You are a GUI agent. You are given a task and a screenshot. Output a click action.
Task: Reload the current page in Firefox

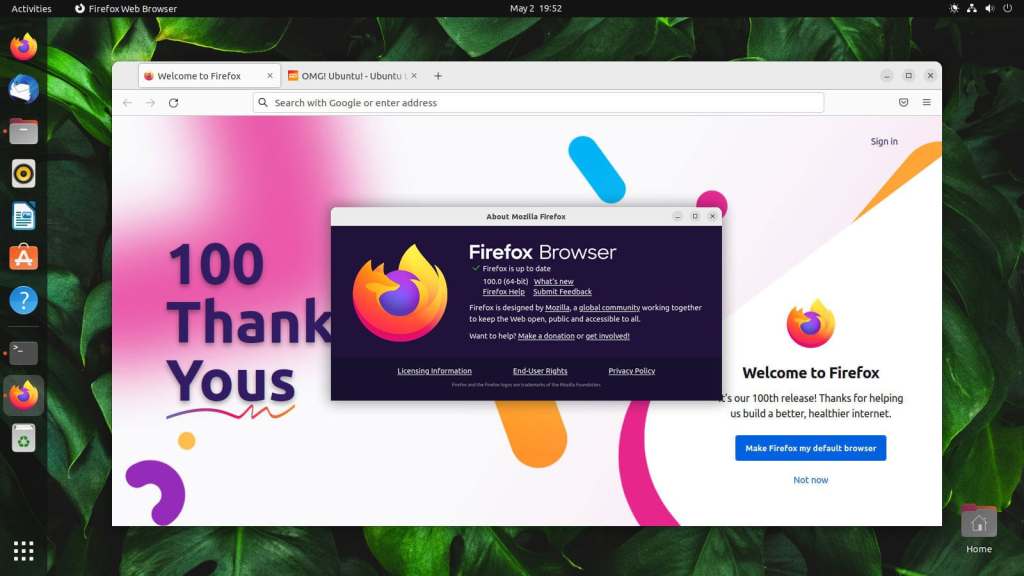coord(174,102)
